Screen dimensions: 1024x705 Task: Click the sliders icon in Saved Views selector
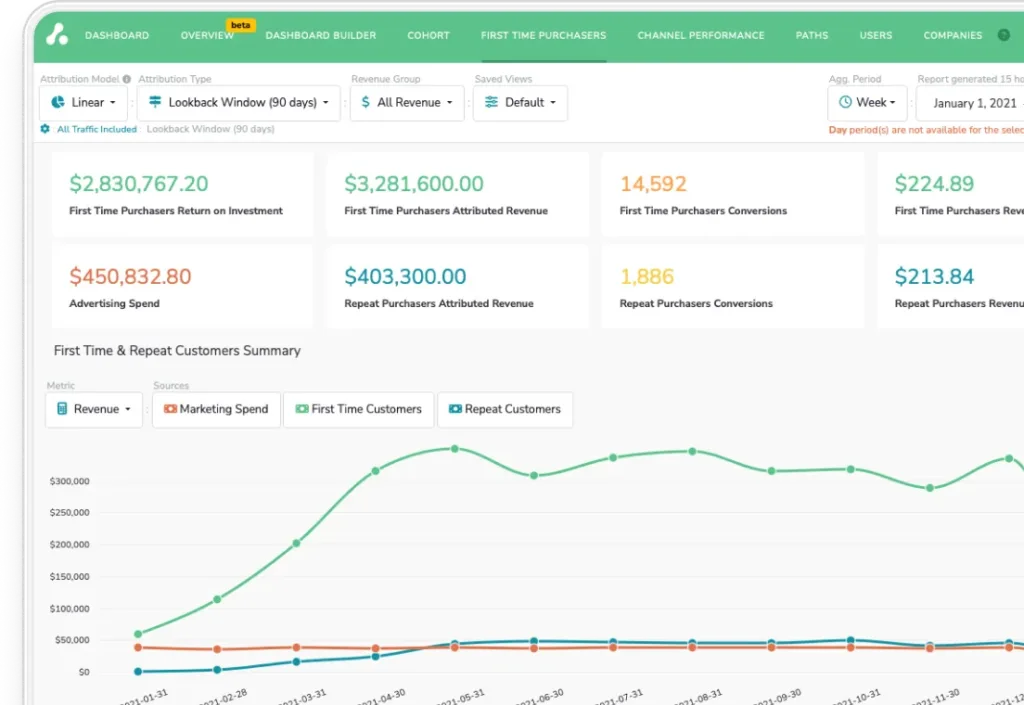491,102
